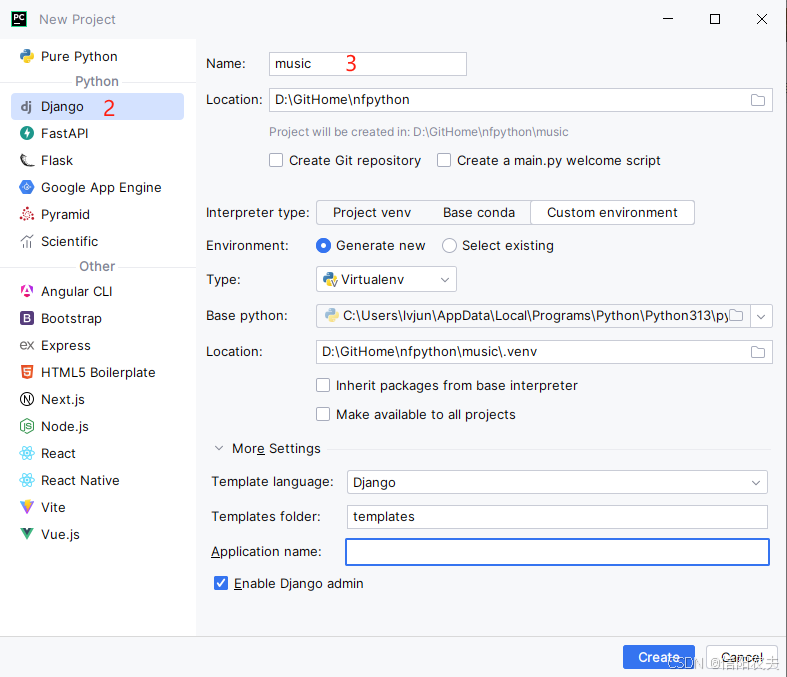Switch to Project venv interpreter tab
Screen dimensions: 787x677
372,213
